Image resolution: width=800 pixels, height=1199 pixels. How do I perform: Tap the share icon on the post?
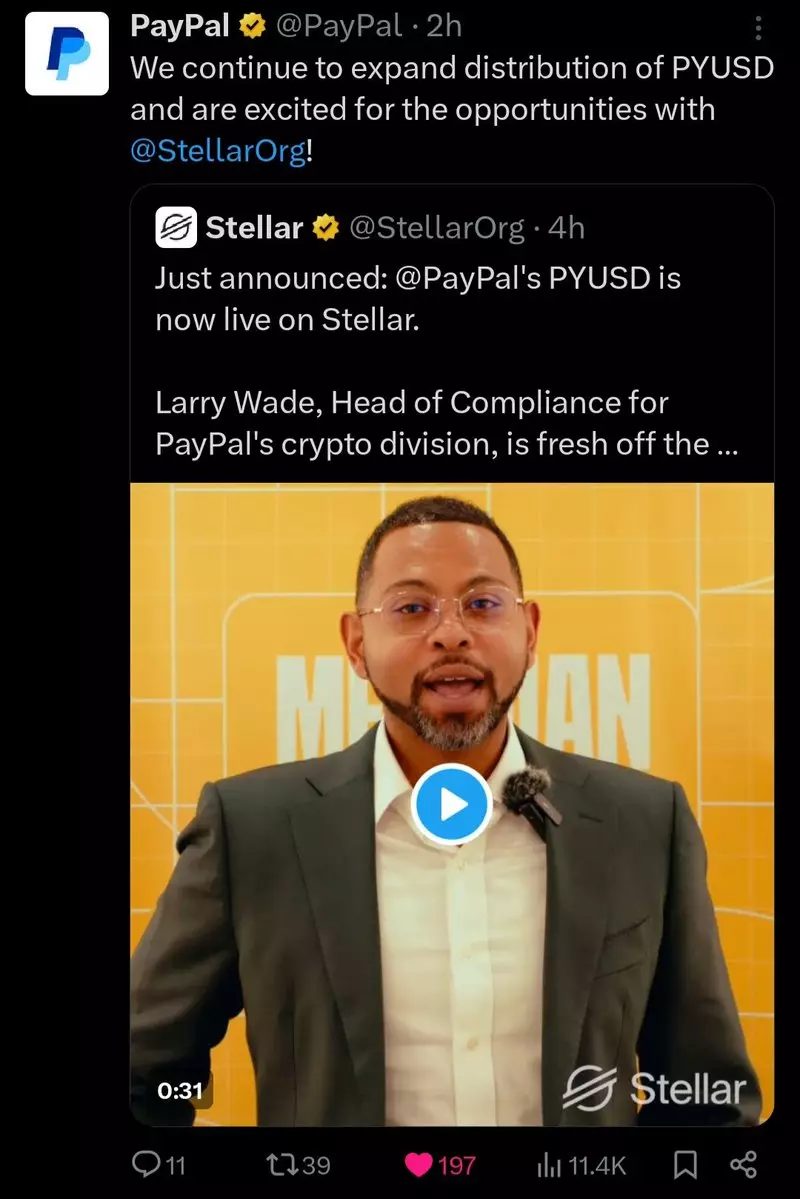click(743, 1165)
